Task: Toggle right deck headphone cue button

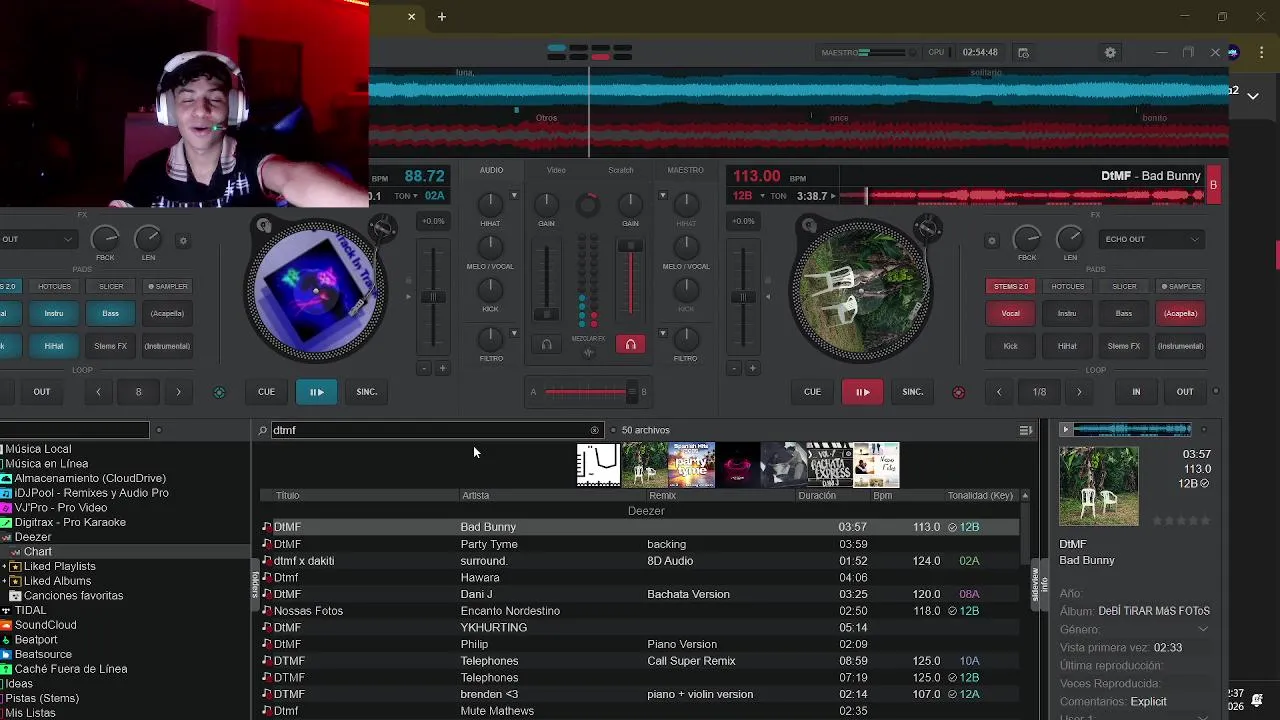Action: [x=630, y=345]
